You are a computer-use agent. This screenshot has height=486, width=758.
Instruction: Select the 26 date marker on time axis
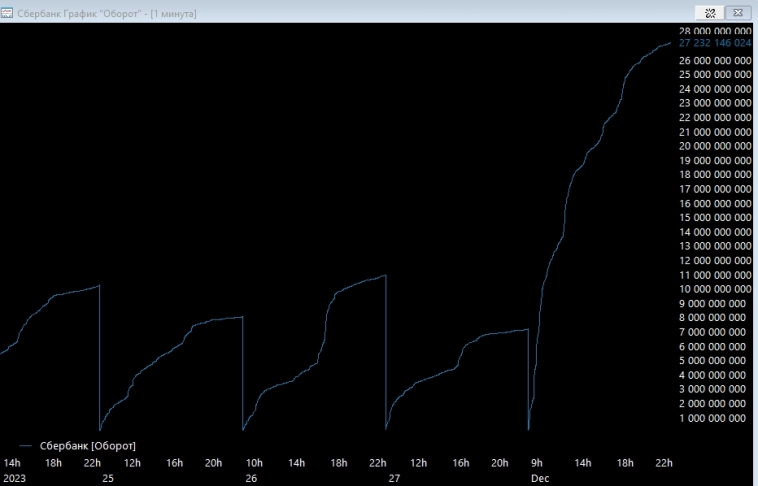(x=251, y=478)
